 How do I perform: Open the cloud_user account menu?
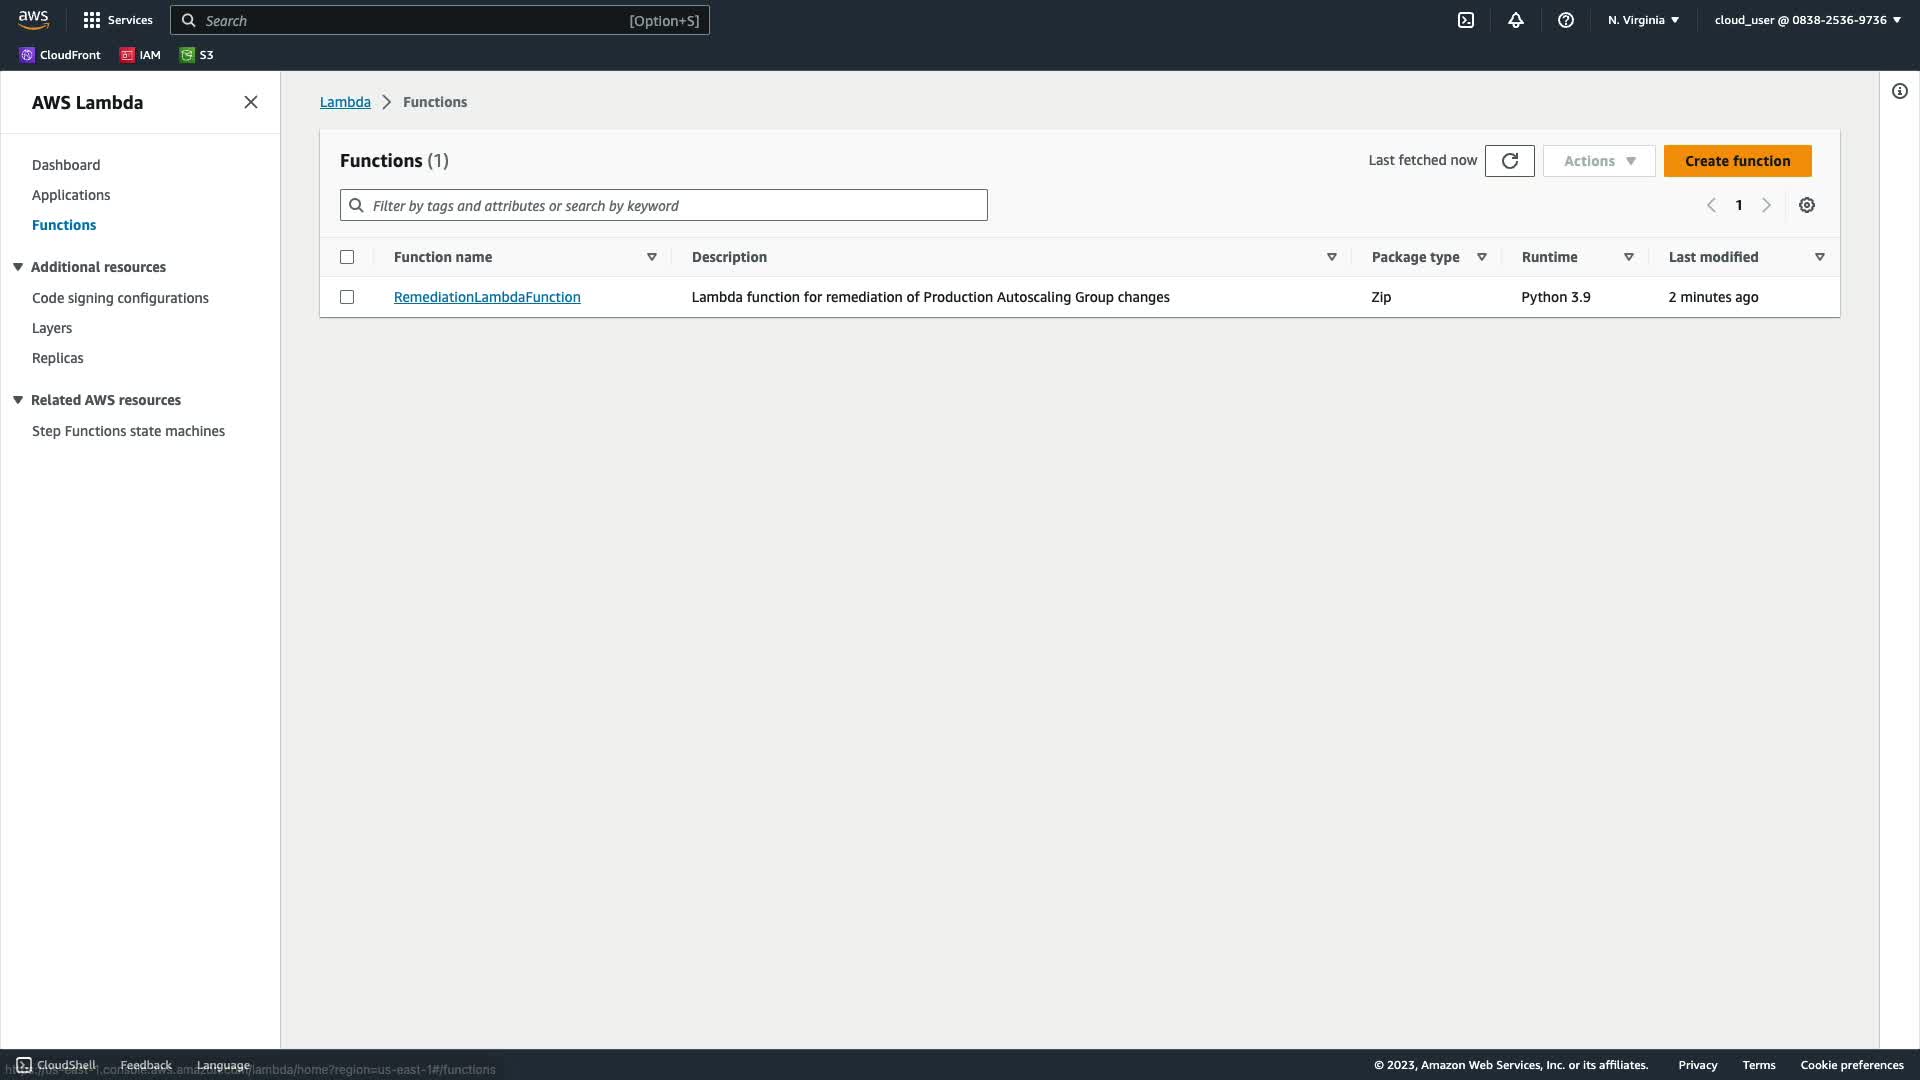click(x=1807, y=20)
